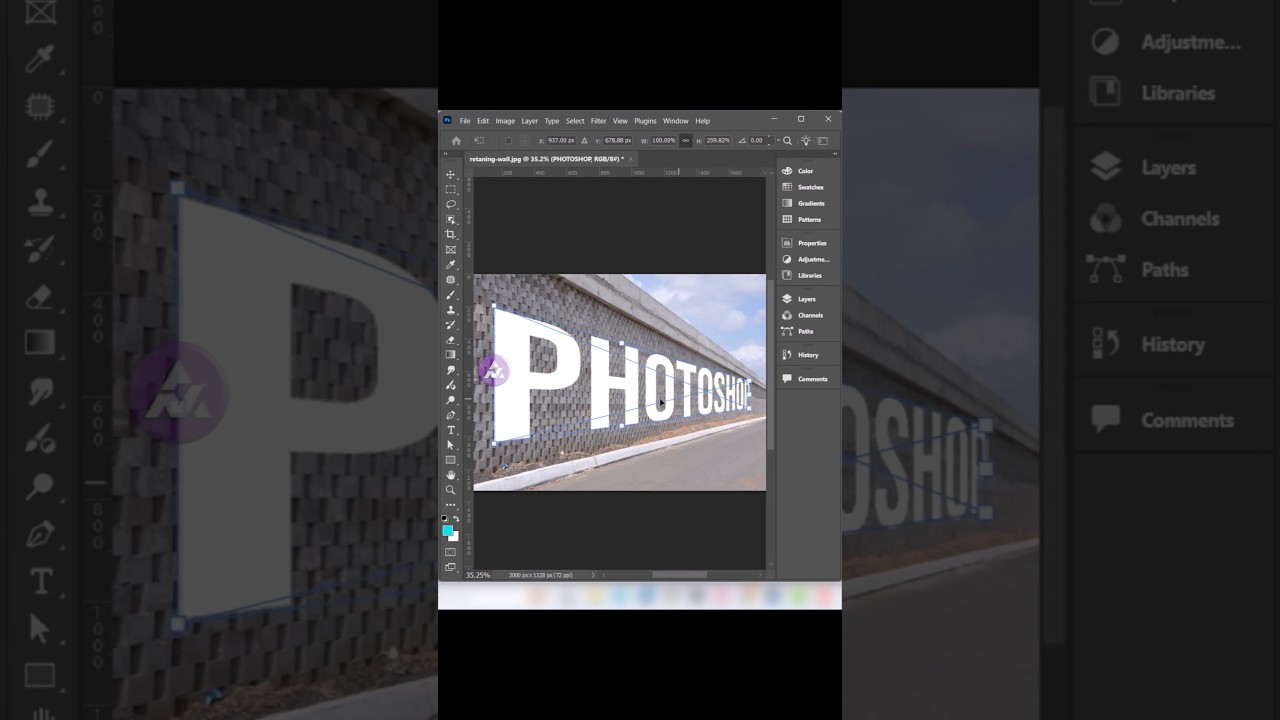This screenshot has height=720, width=1280.
Task: Close the retaning-wall.jpg document tab
Action: click(x=631, y=159)
